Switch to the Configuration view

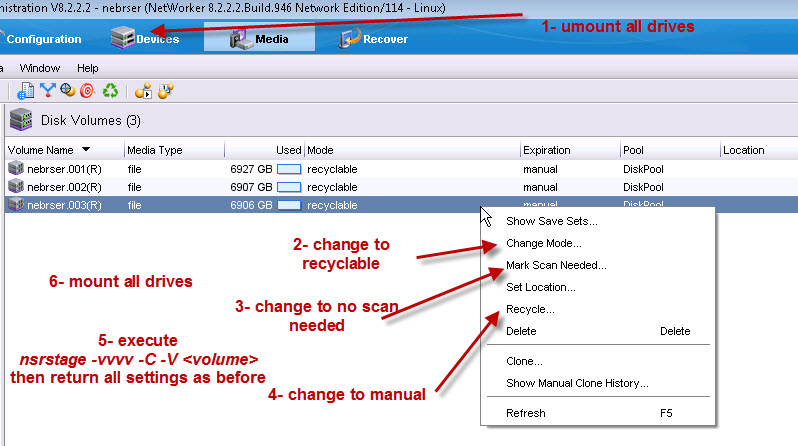click(43, 39)
